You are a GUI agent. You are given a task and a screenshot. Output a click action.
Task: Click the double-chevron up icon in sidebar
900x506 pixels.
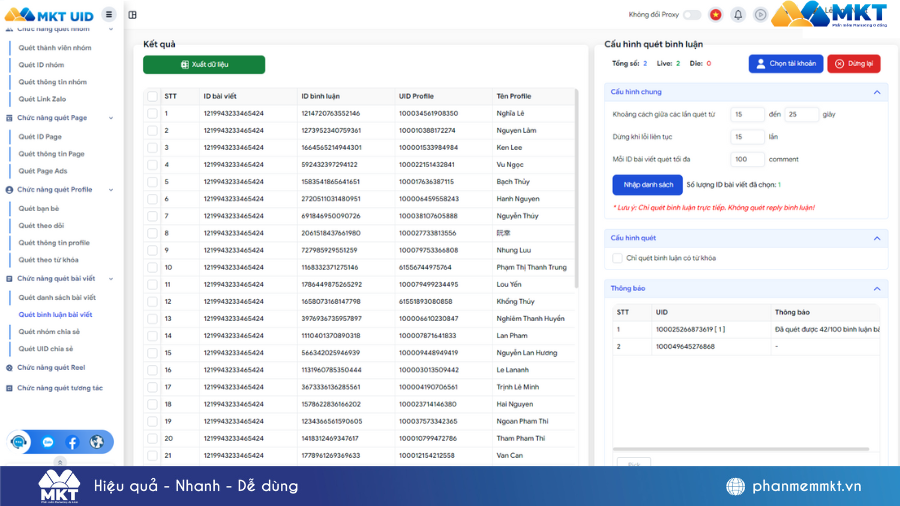coord(60,462)
